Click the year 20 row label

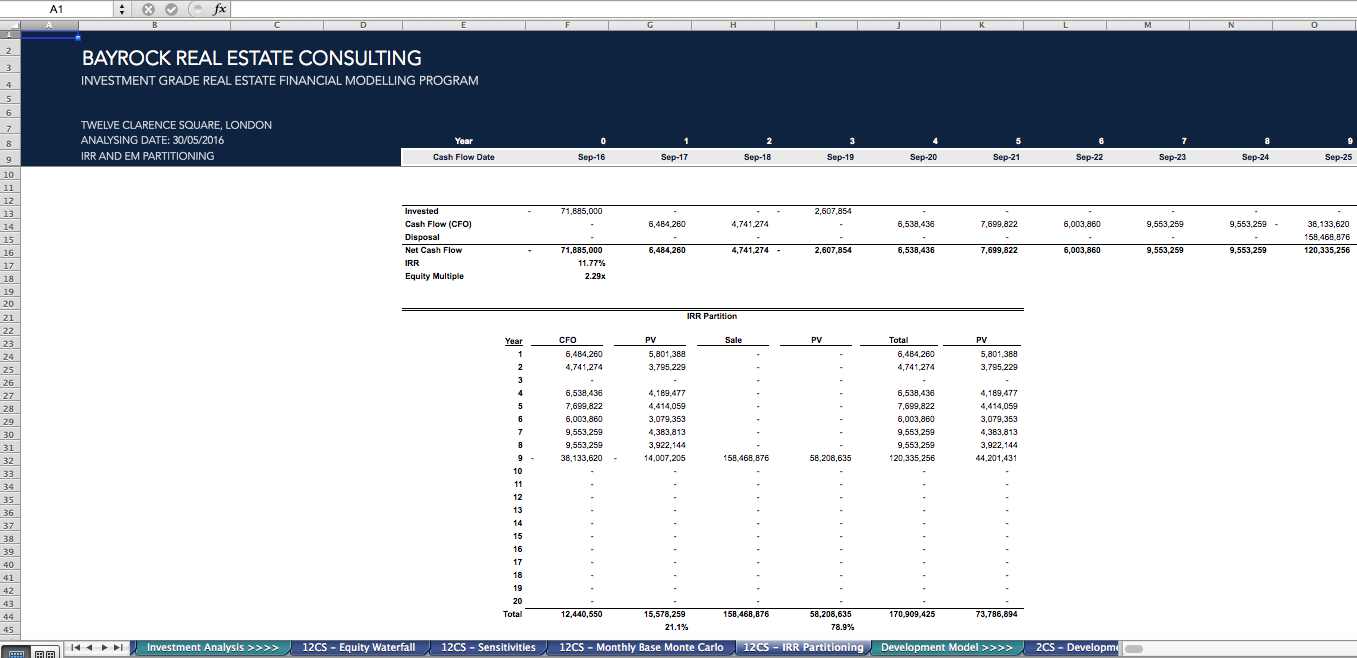(x=517, y=601)
